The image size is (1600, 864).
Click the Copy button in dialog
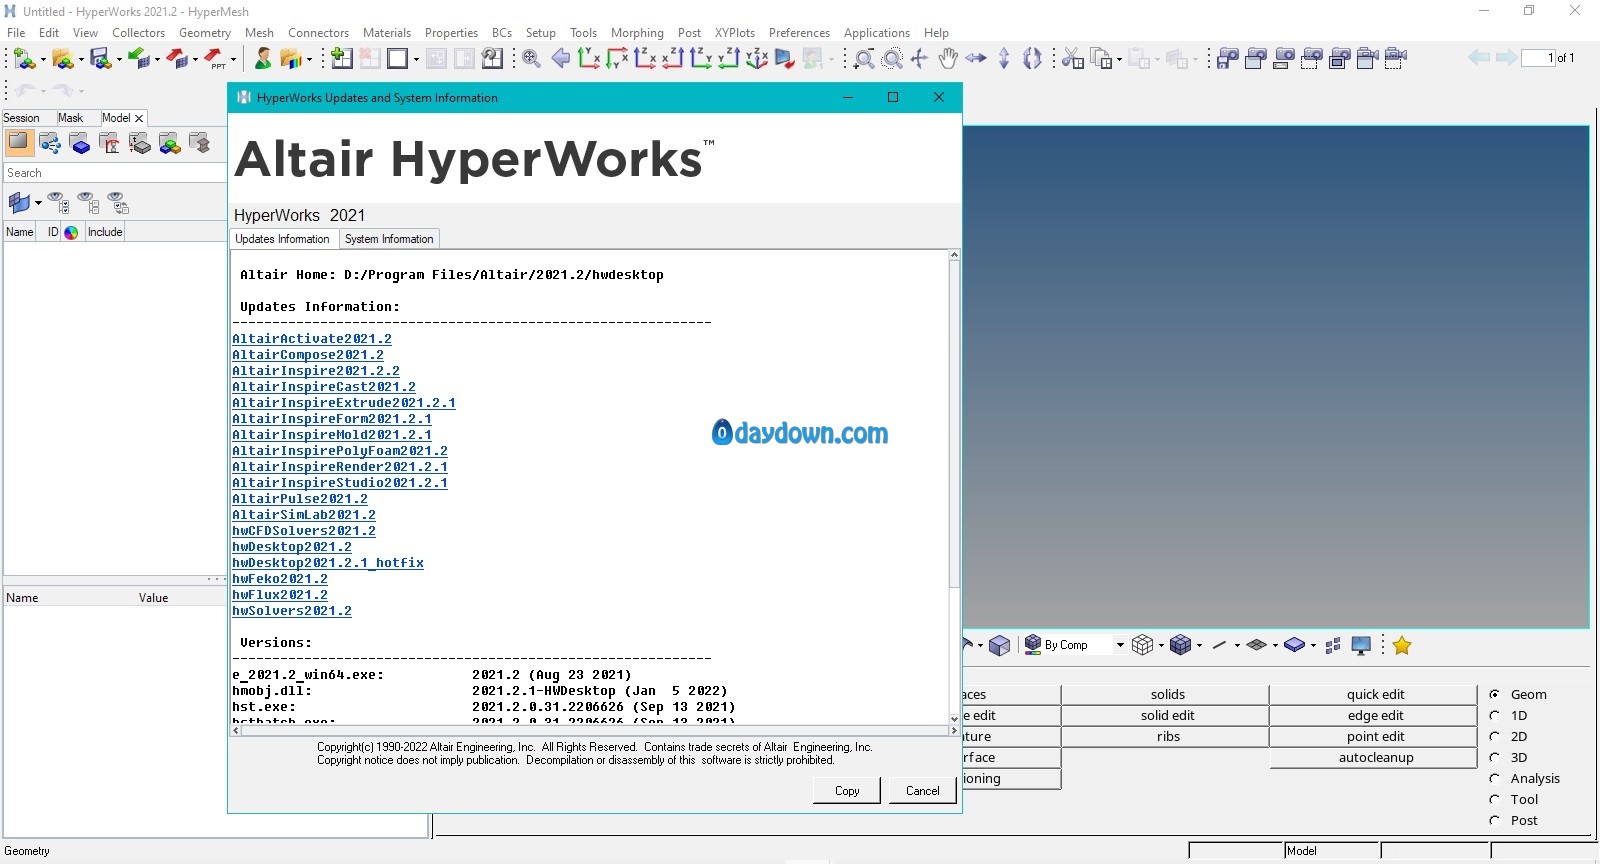pos(847,791)
